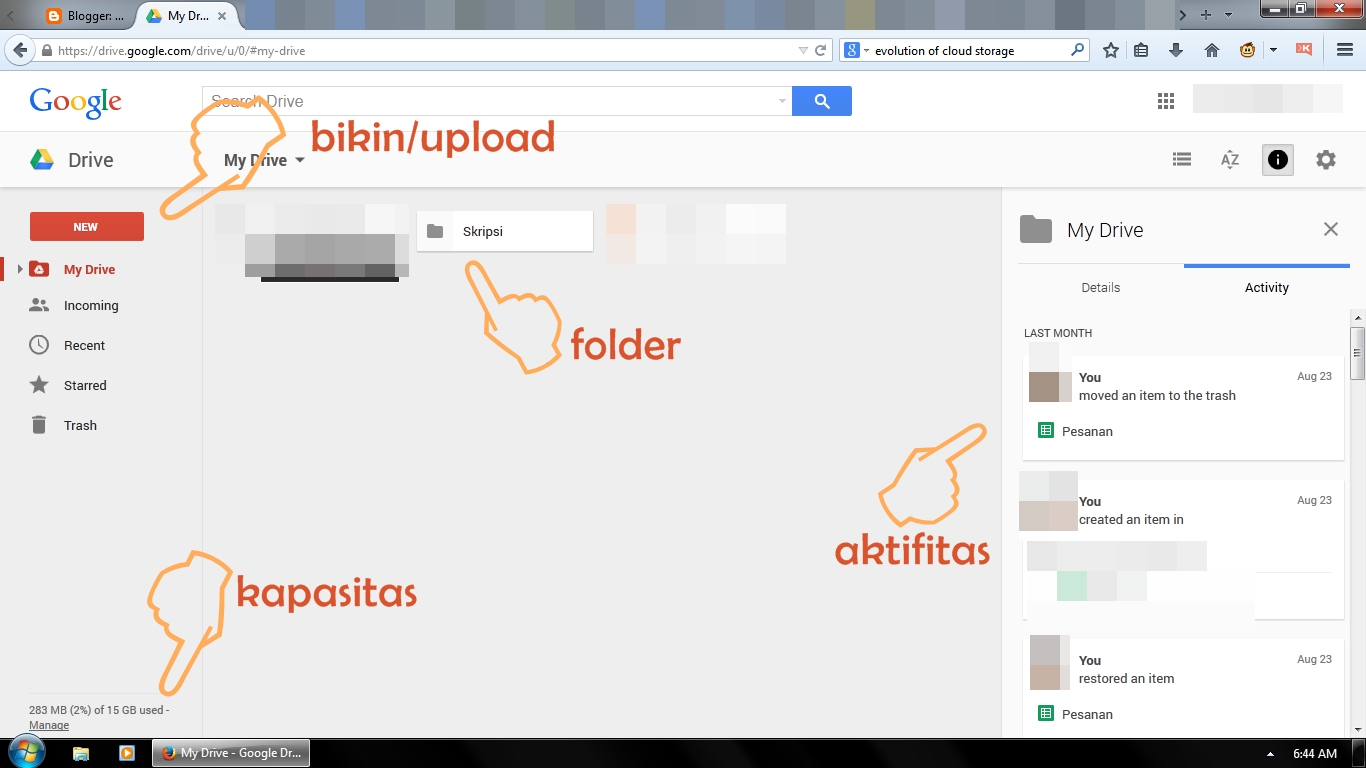Screen dimensions: 1366x768
Task: Open the Firefox hamburger menu
Action: [1345, 50]
